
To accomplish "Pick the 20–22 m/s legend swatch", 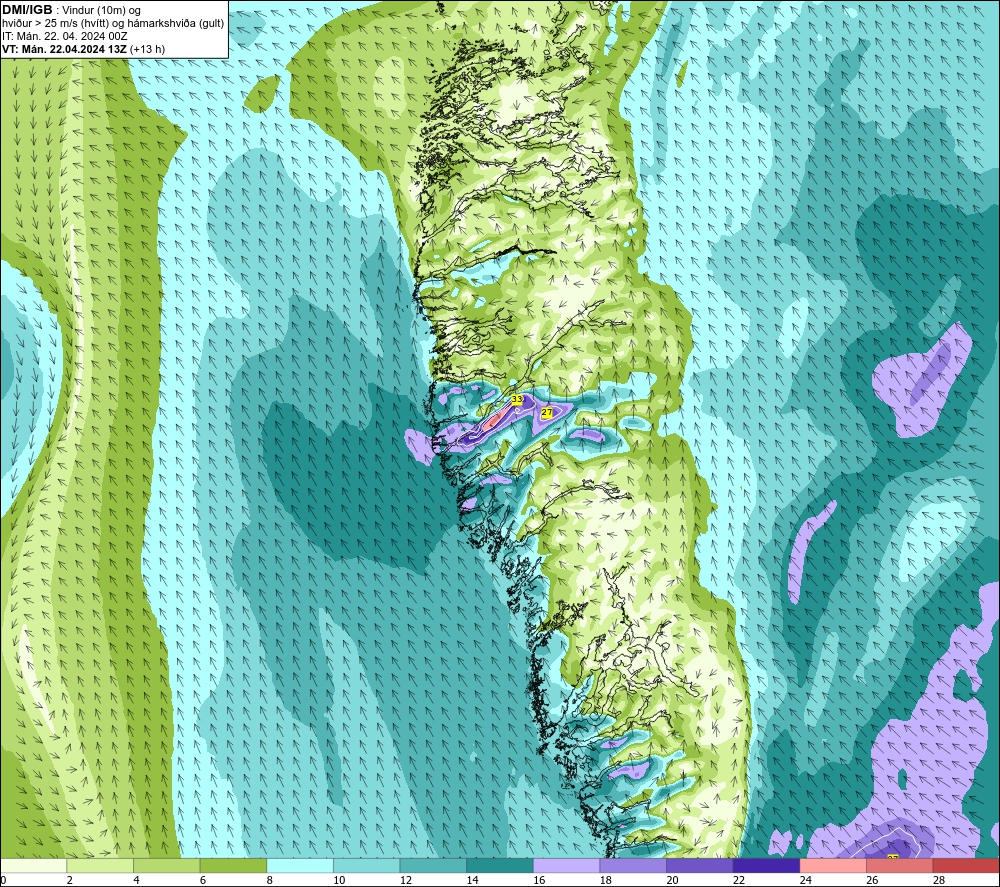I will [700, 865].
